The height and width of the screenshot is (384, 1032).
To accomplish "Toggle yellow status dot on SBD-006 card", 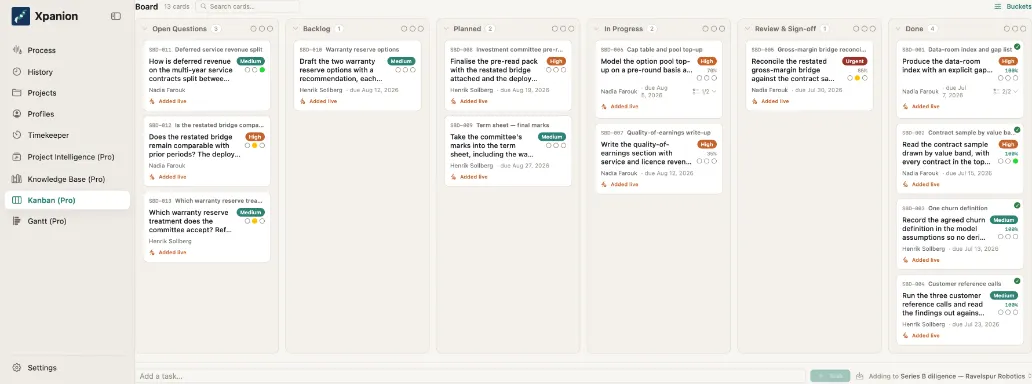I will (x=858, y=78).
